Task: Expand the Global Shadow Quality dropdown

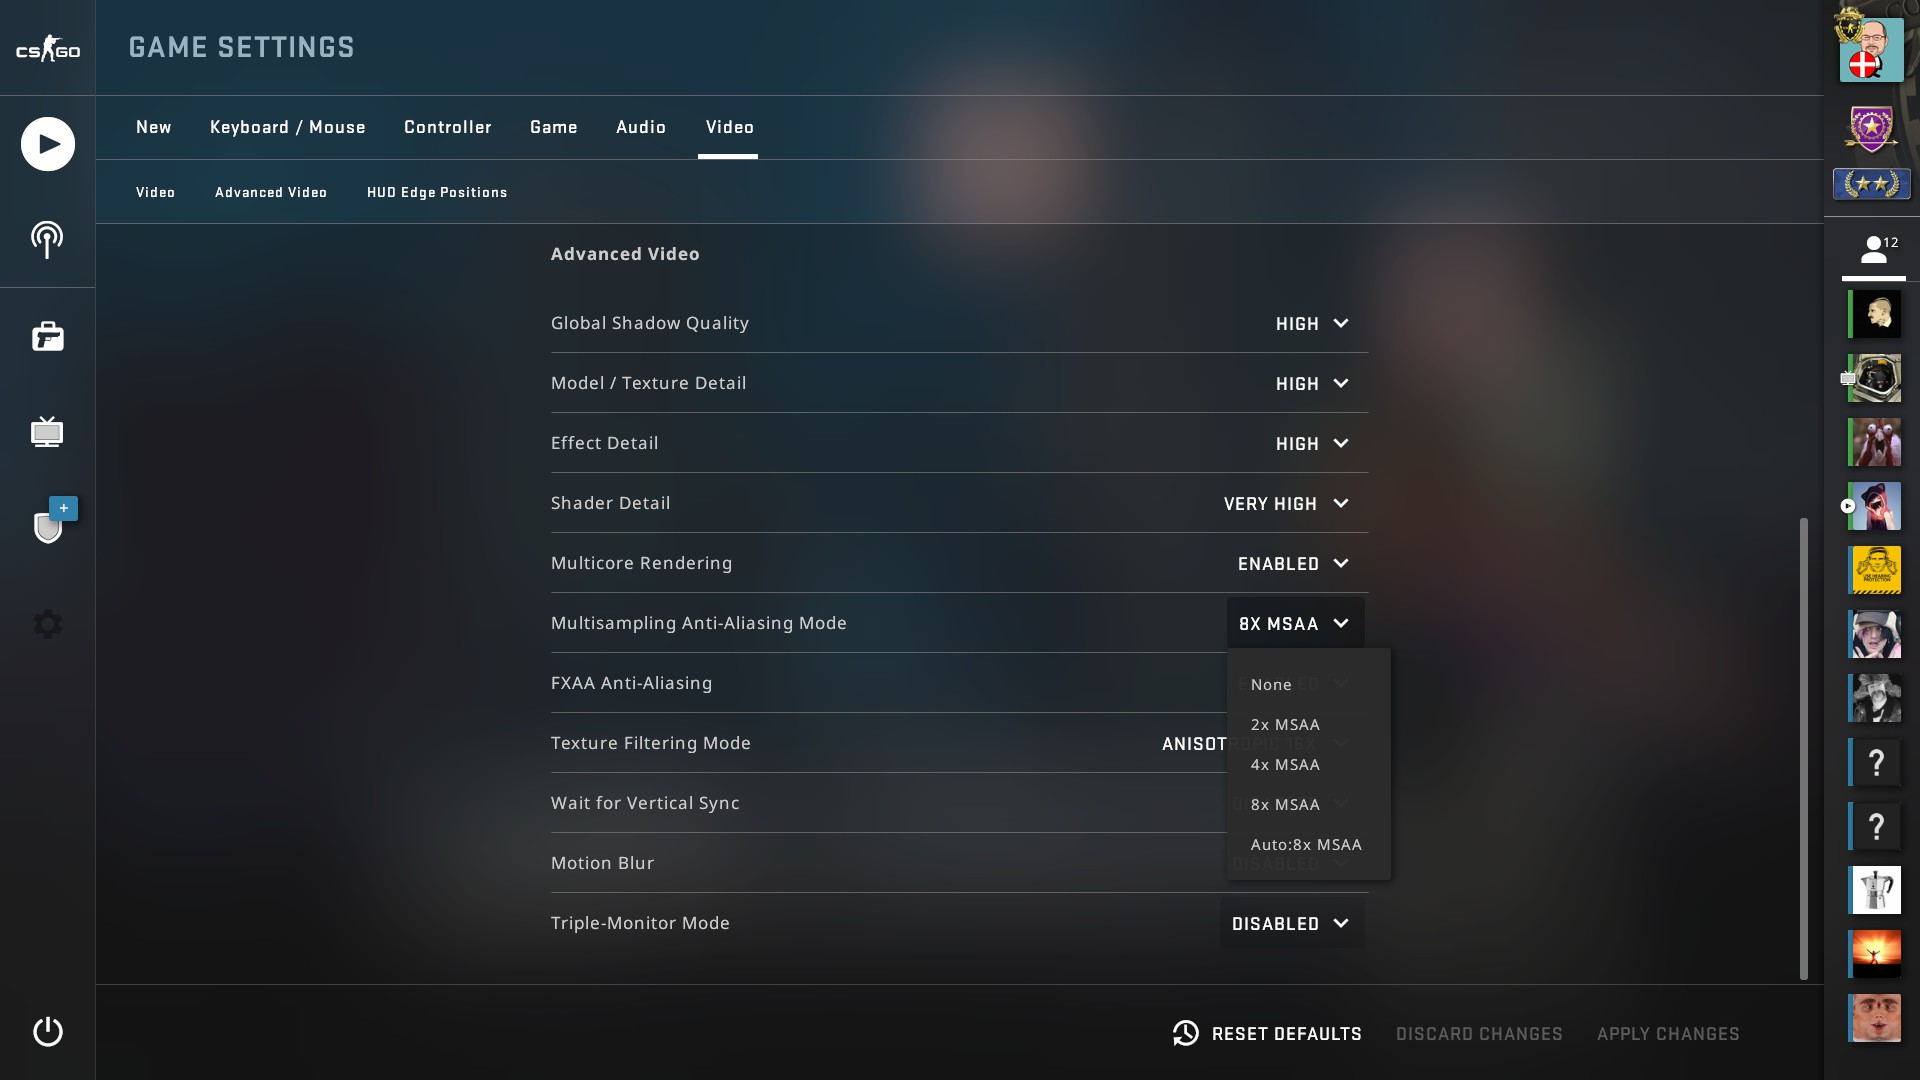Action: pos(1312,324)
